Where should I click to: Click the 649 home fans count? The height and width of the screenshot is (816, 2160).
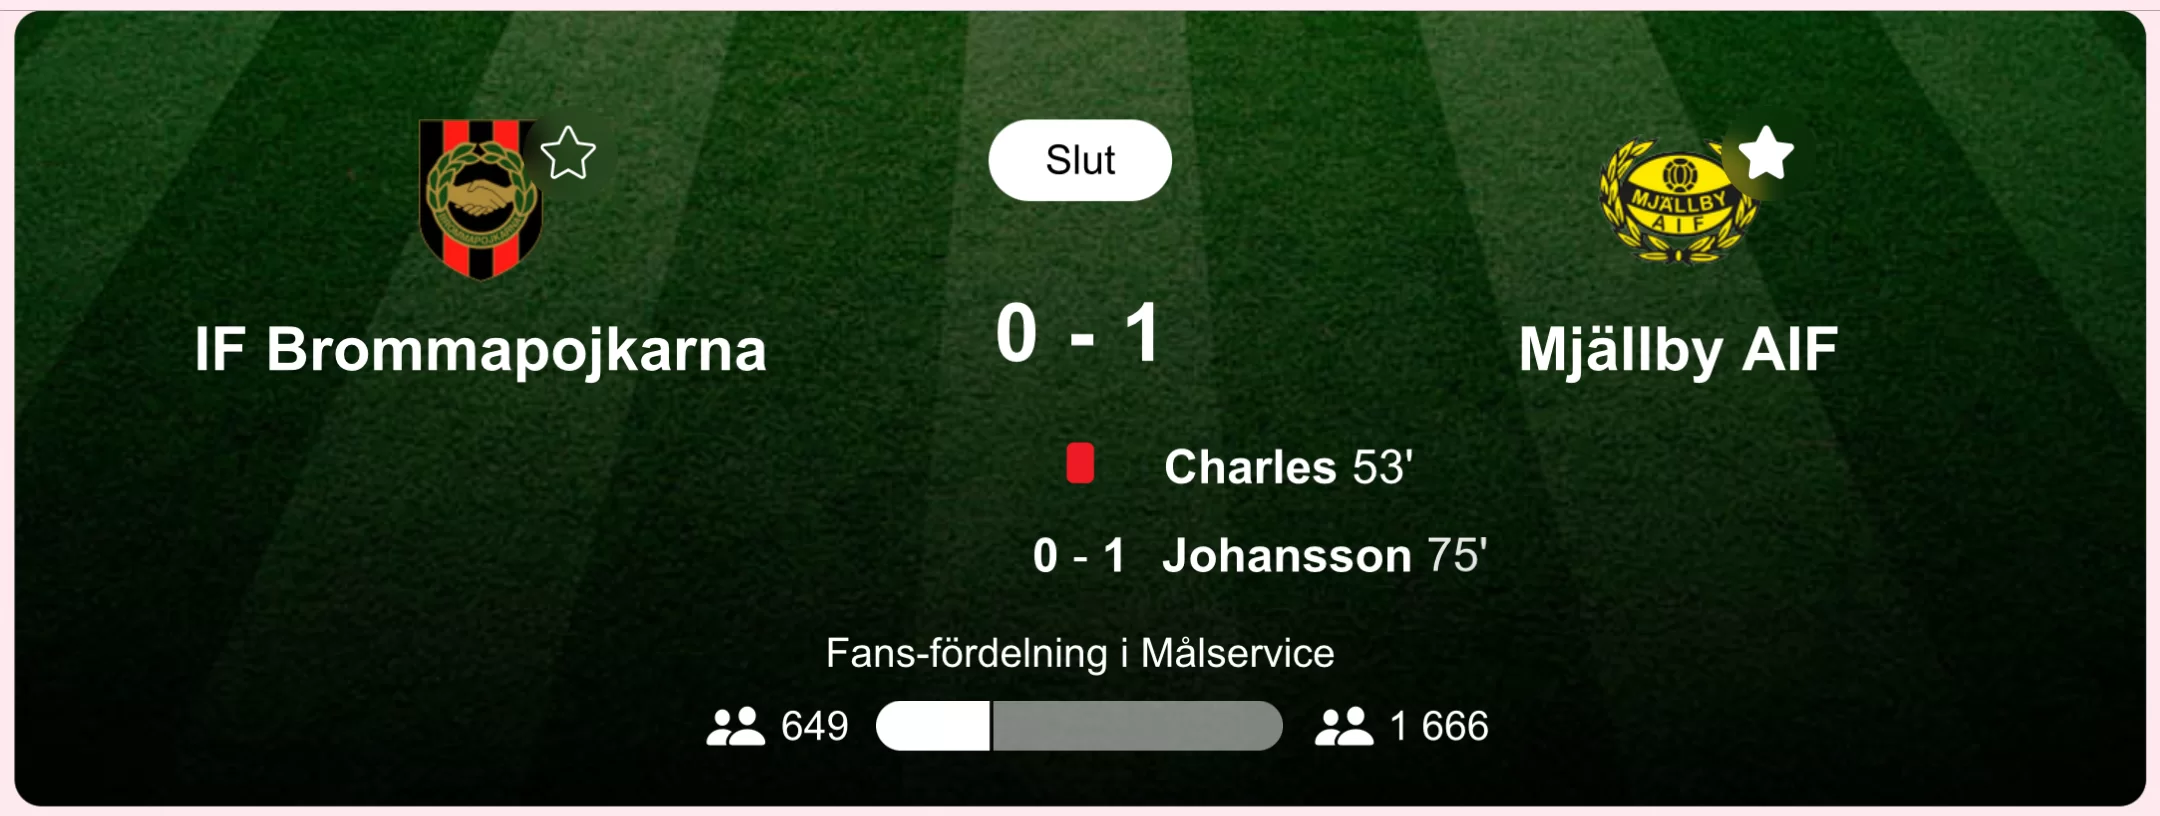(814, 726)
